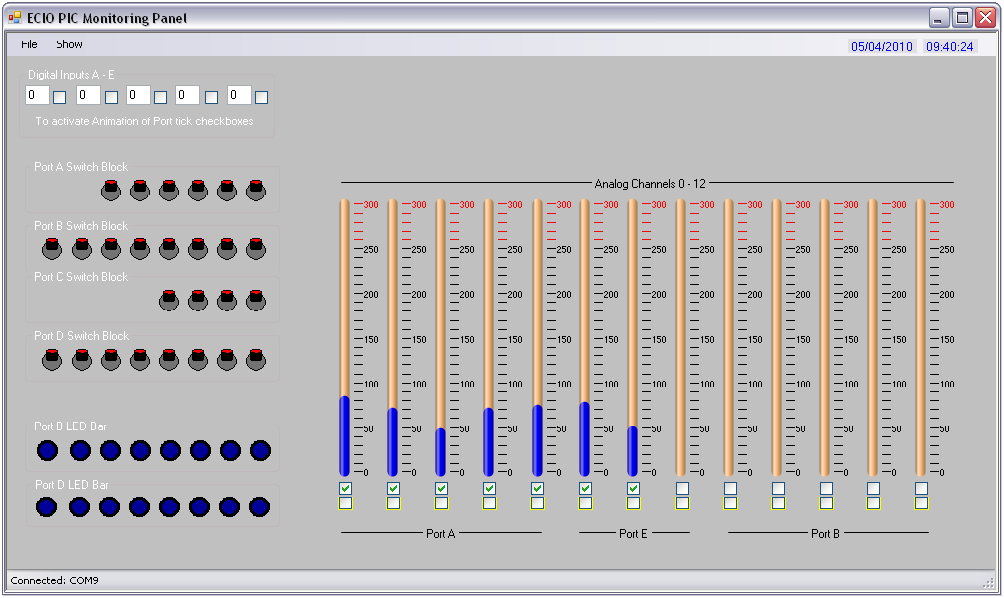
Task: Click the date 05/04/2010
Action: pyautogui.click(x=882, y=46)
